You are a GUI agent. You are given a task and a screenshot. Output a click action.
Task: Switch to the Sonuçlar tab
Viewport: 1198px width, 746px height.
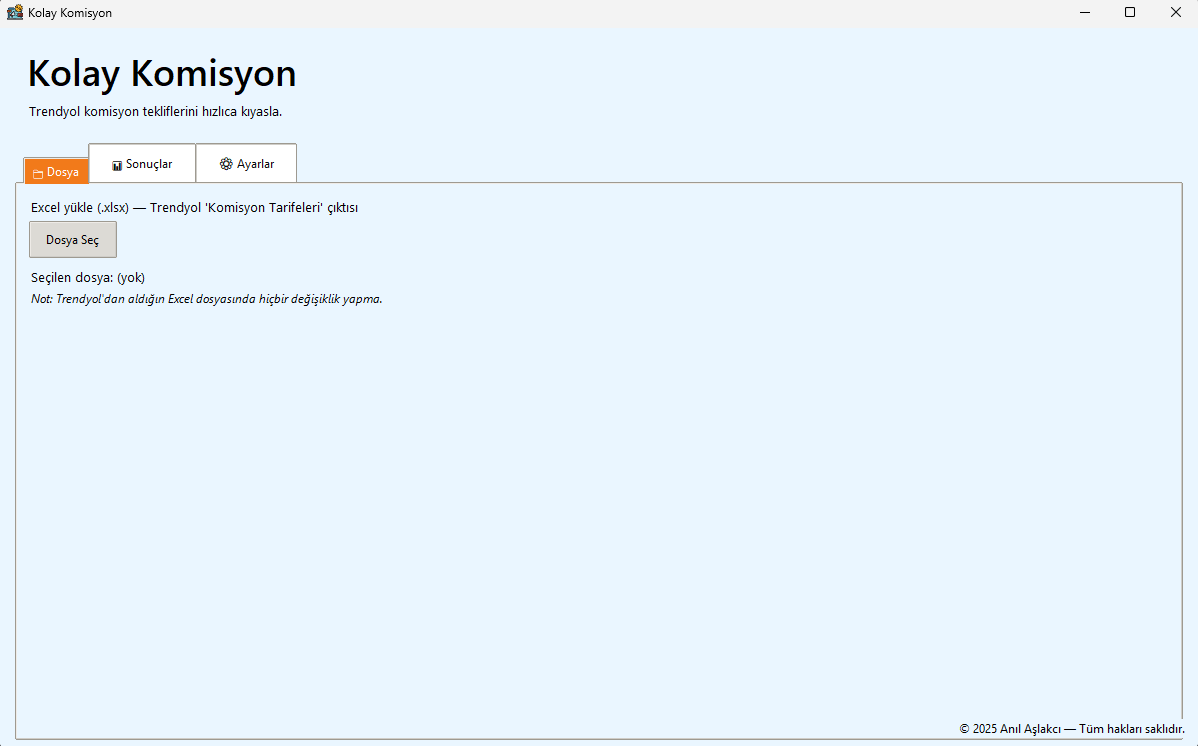point(142,164)
